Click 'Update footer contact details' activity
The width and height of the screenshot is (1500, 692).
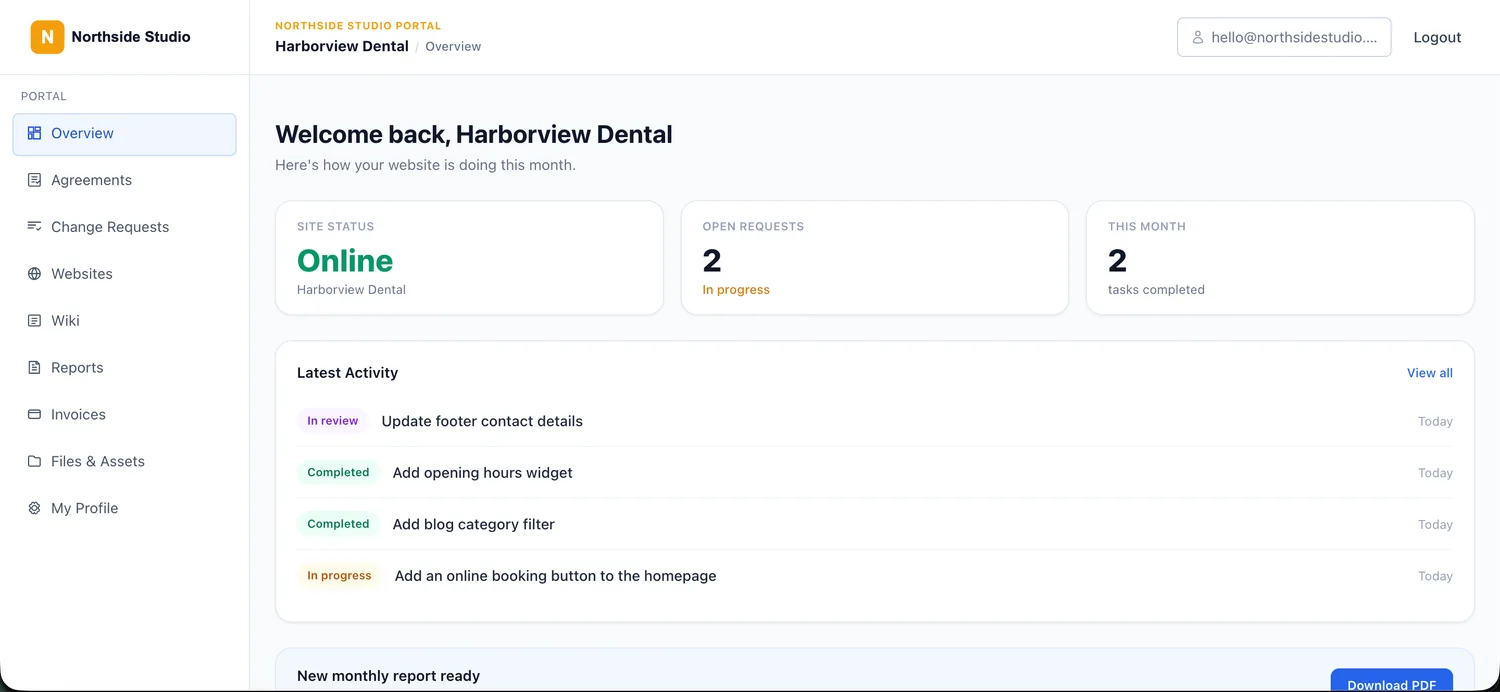coord(482,421)
